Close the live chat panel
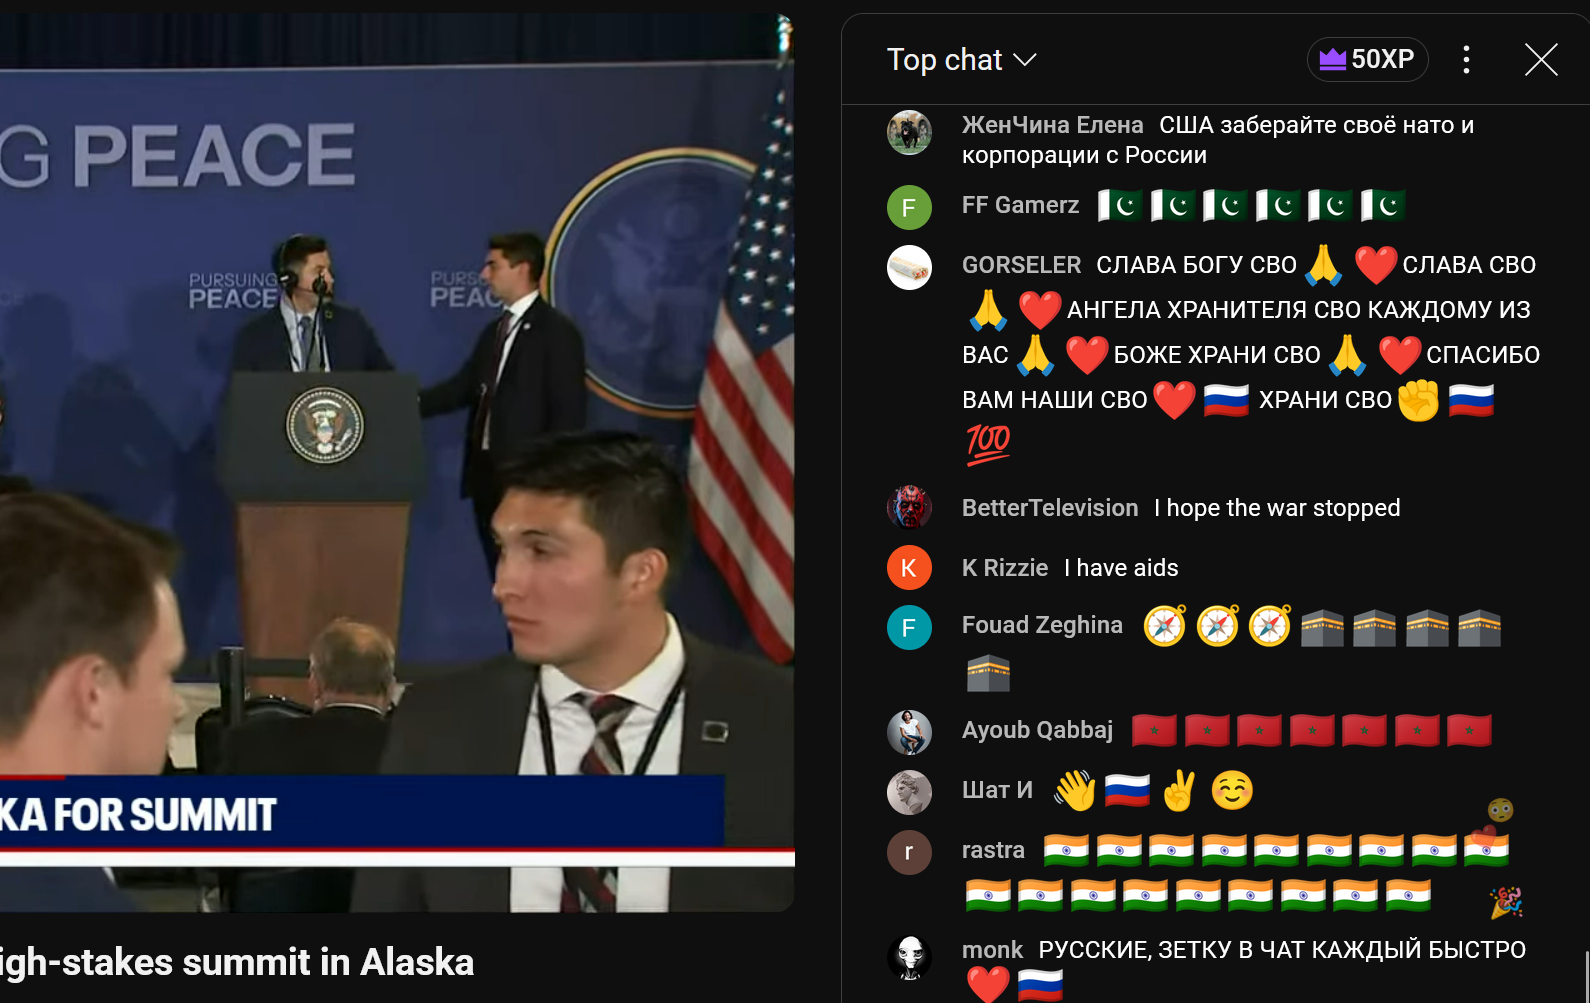1590x1003 pixels. (x=1541, y=60)
